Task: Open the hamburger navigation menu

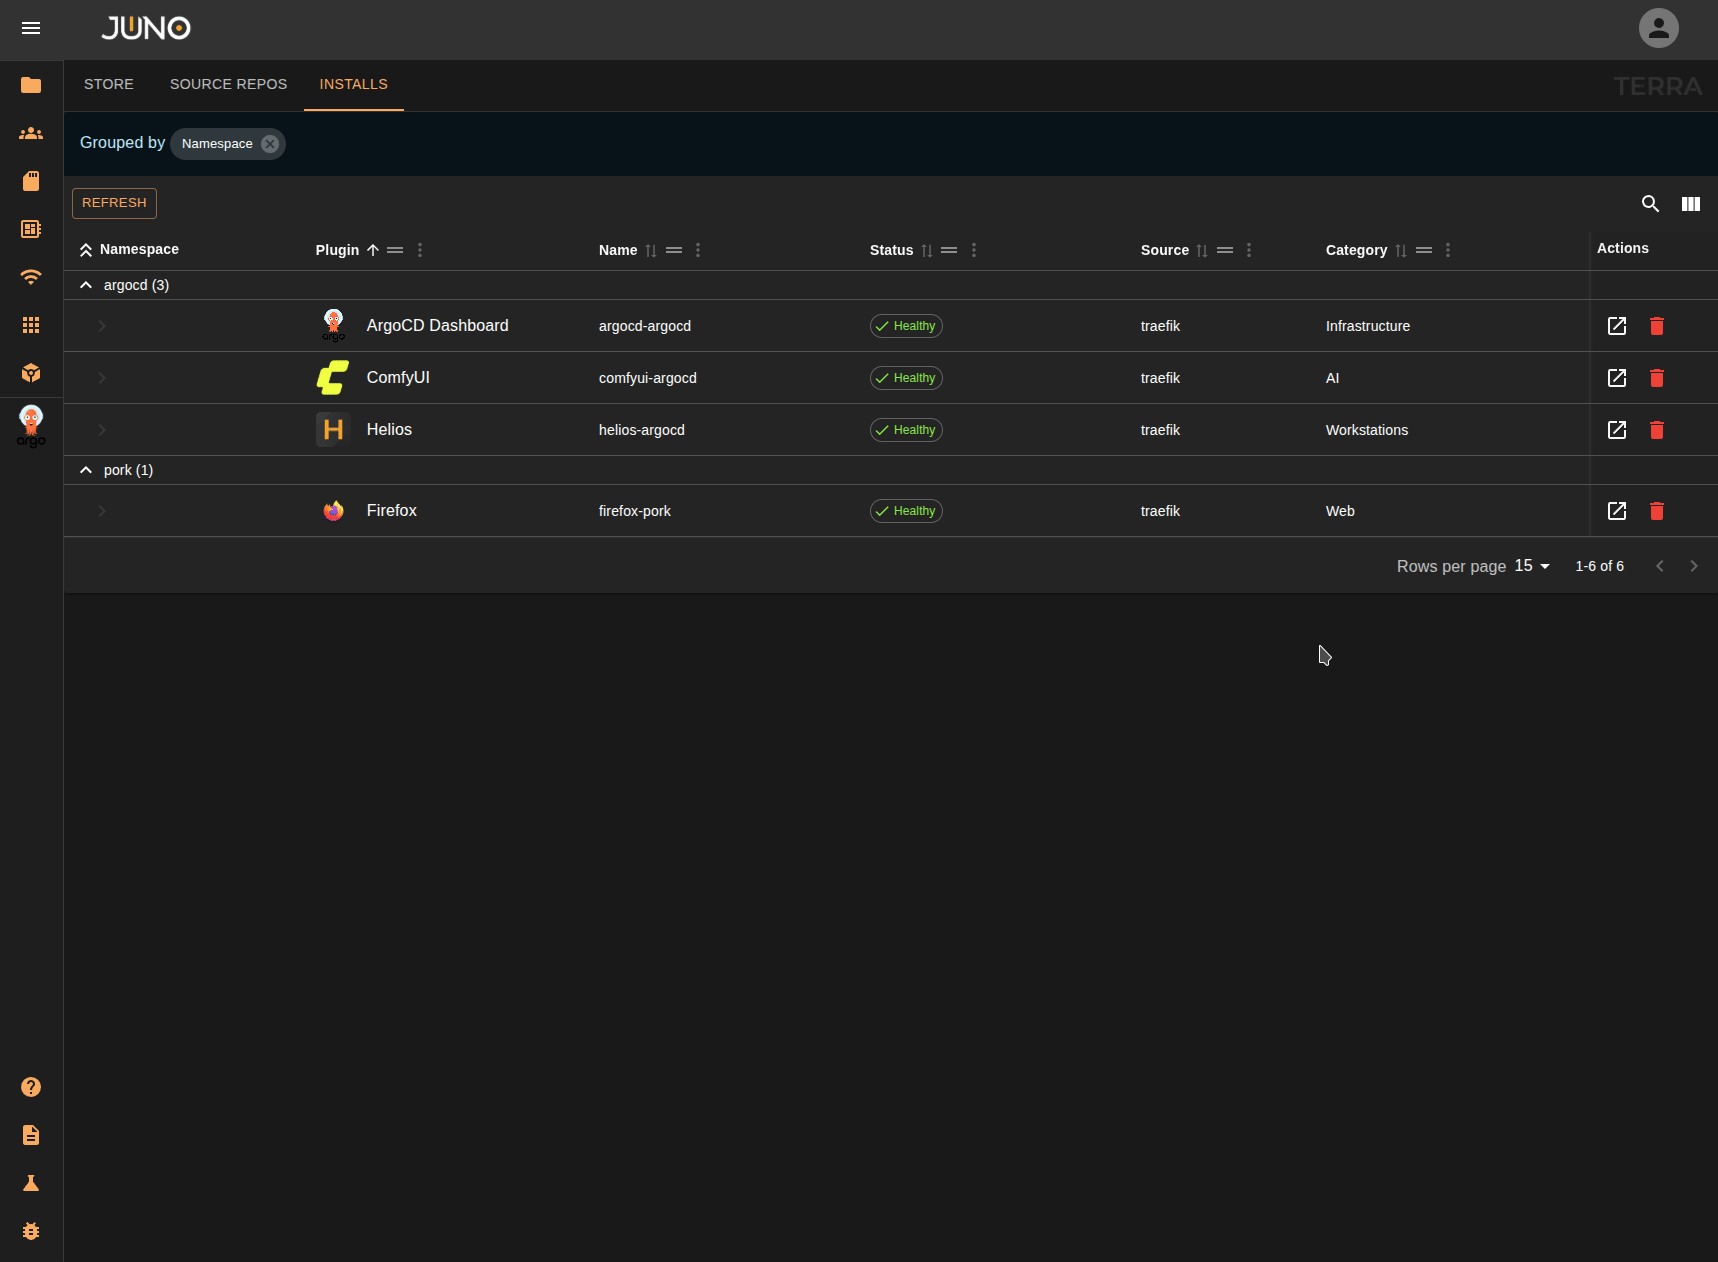Action: [31, 28]
